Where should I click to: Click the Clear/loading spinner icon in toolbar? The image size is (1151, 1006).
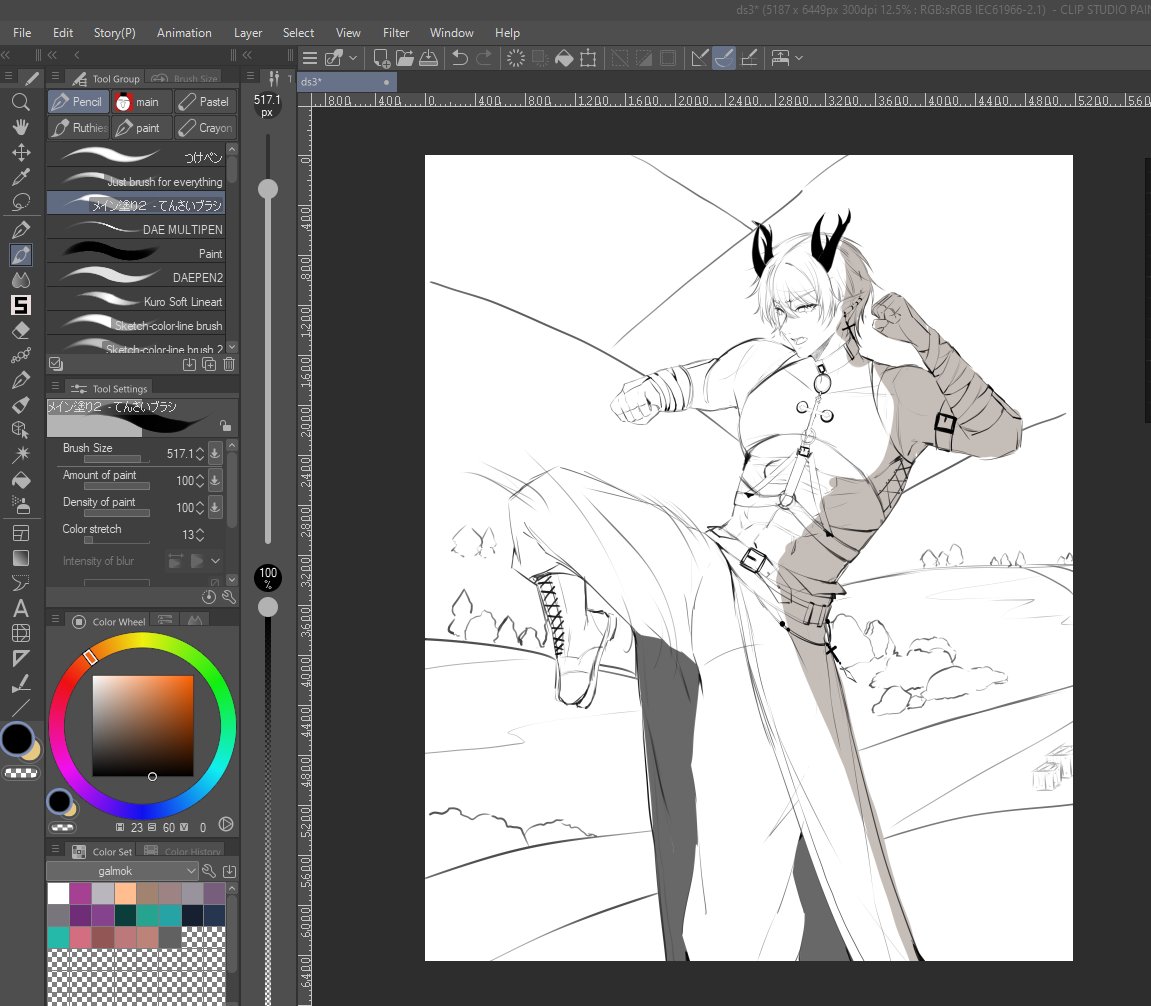(x=516, y=58)
